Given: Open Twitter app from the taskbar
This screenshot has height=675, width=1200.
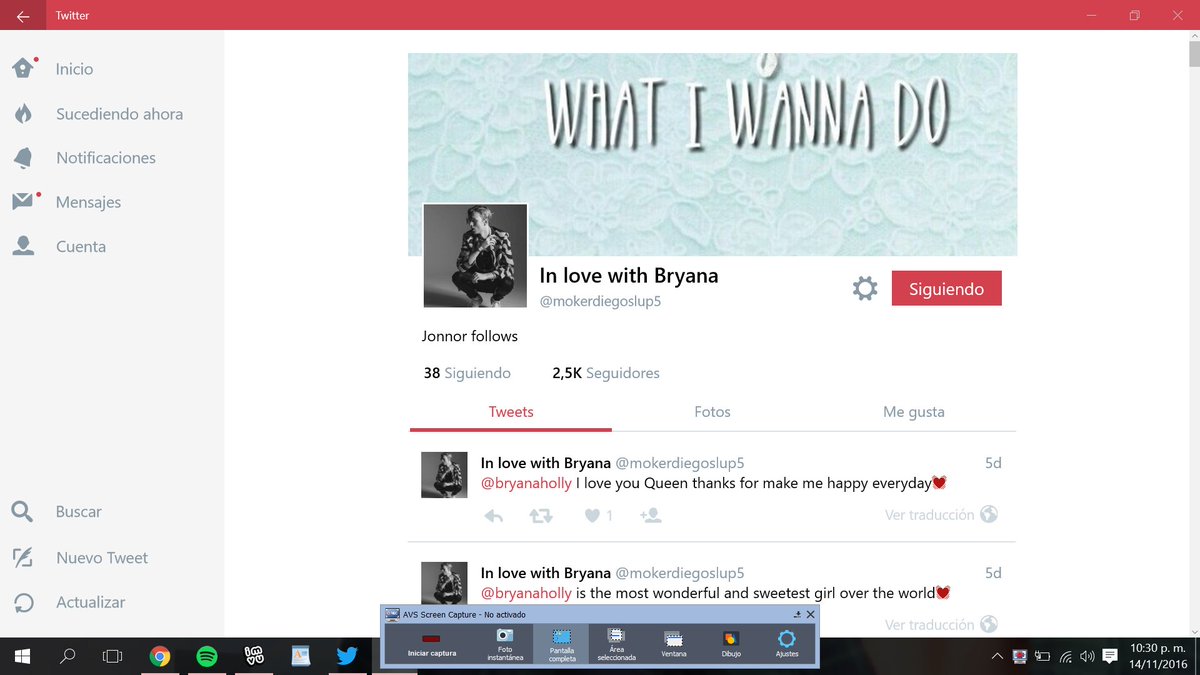Looking at the screenshot, I should (x=347, y=657).
